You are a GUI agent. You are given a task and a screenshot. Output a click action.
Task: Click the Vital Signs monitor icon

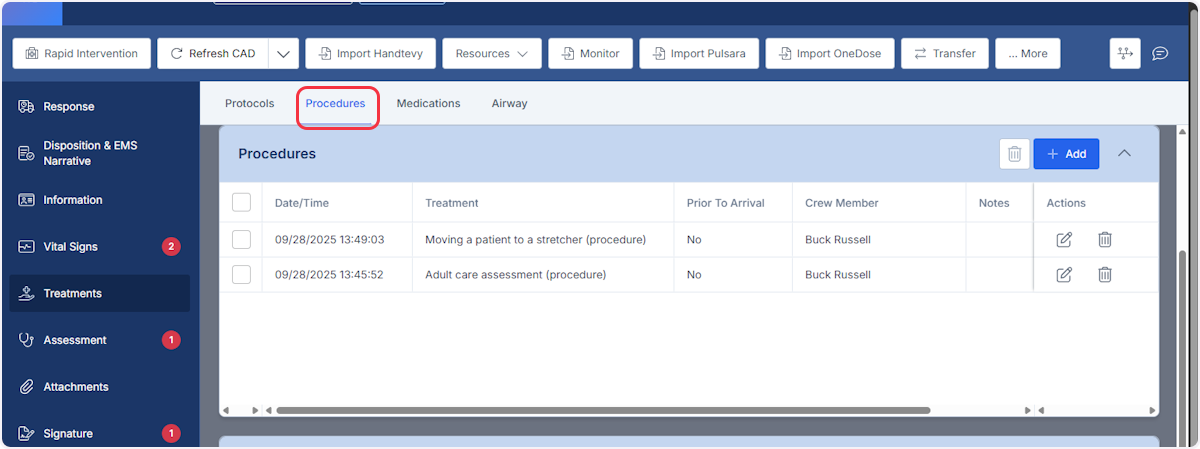[27, 247]
